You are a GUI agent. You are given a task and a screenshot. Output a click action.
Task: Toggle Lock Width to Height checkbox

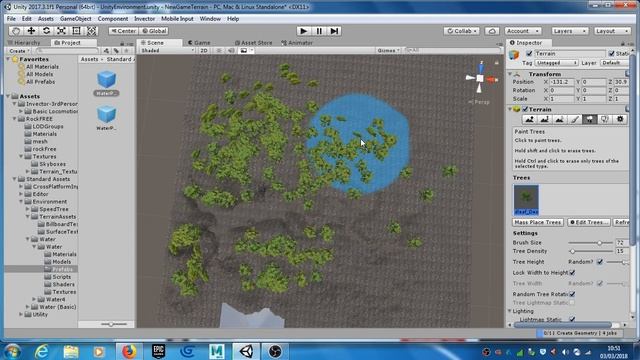tap(572, 272)
